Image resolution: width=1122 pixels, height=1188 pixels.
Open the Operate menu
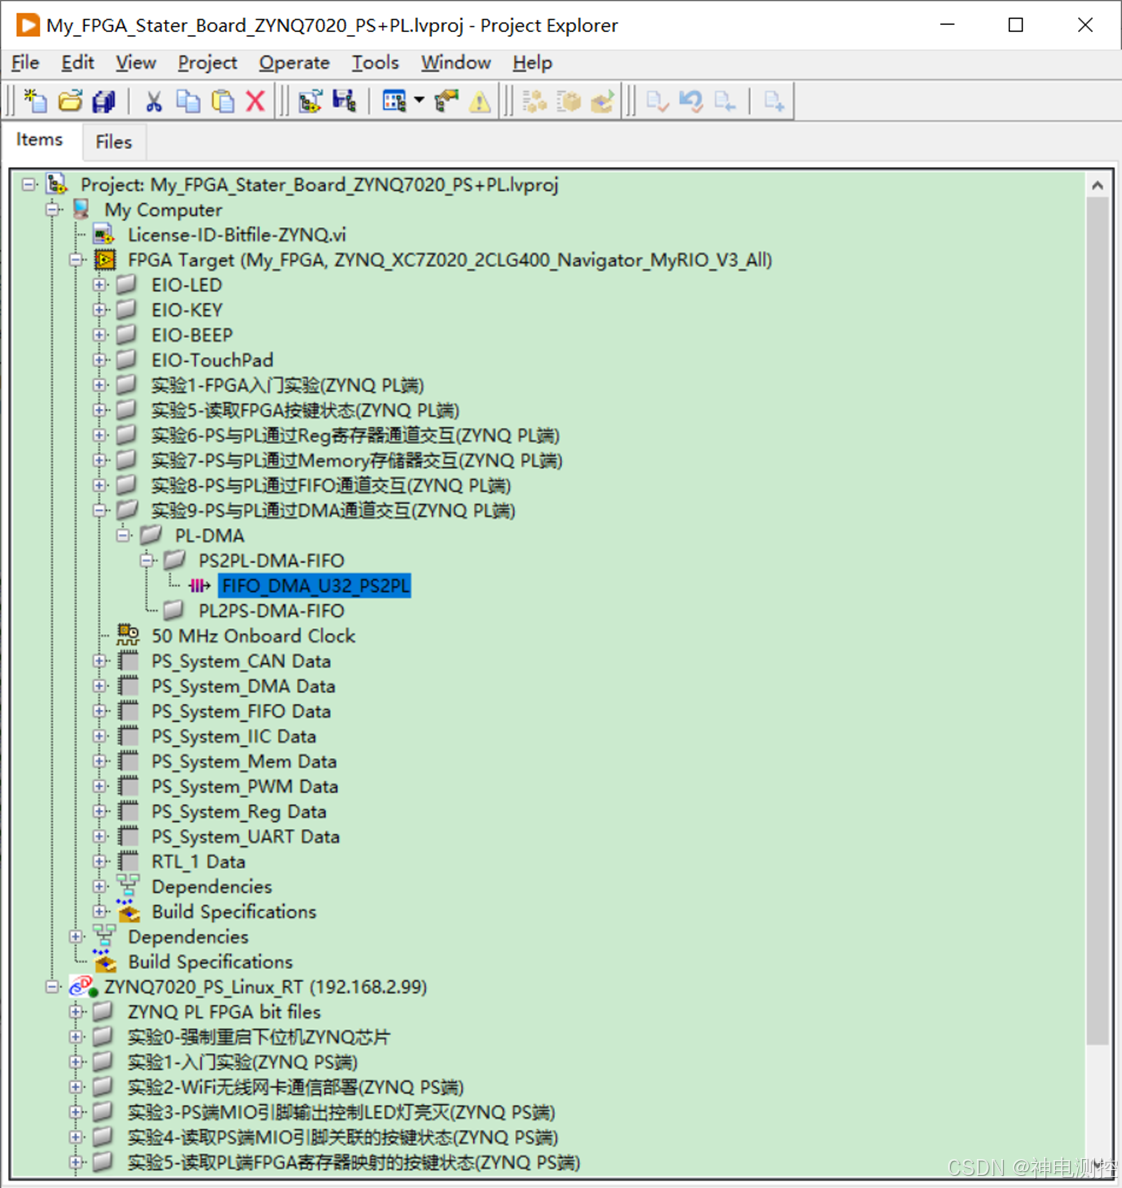[294, 63]
